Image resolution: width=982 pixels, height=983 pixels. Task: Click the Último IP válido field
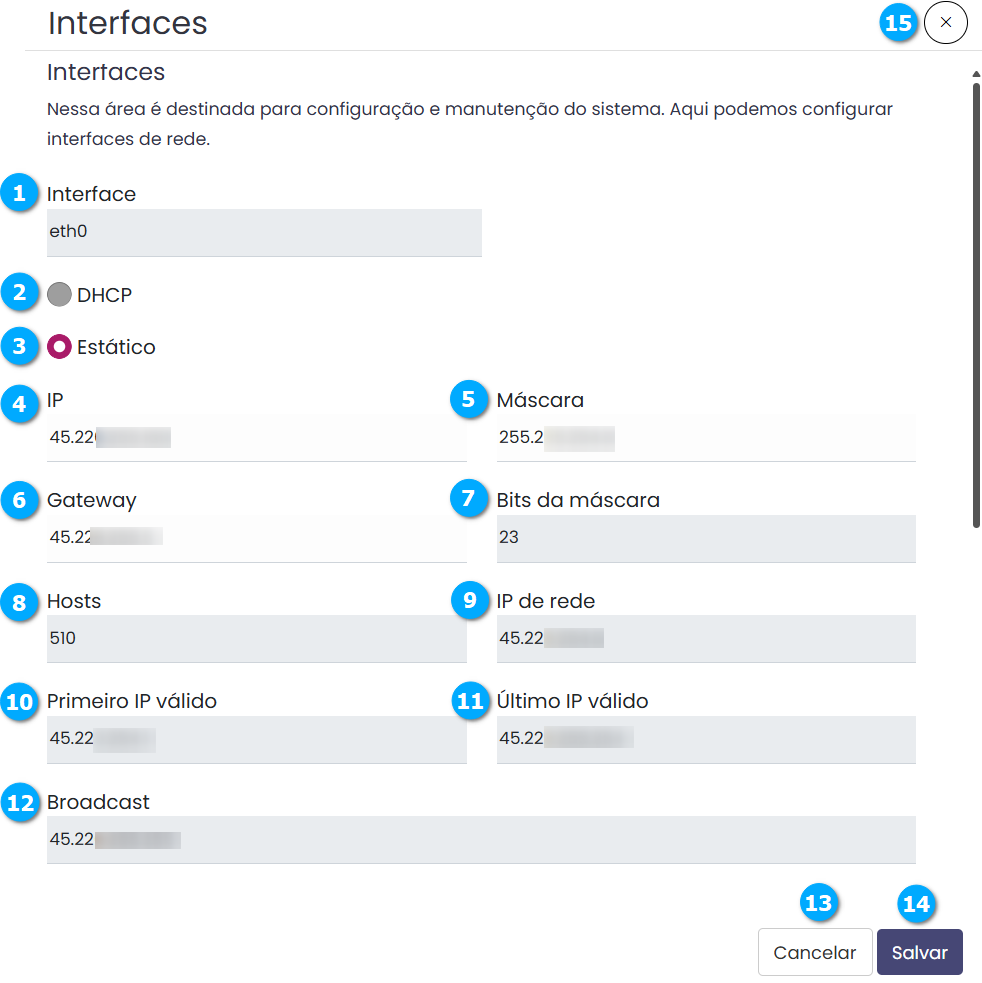[706, 740]
